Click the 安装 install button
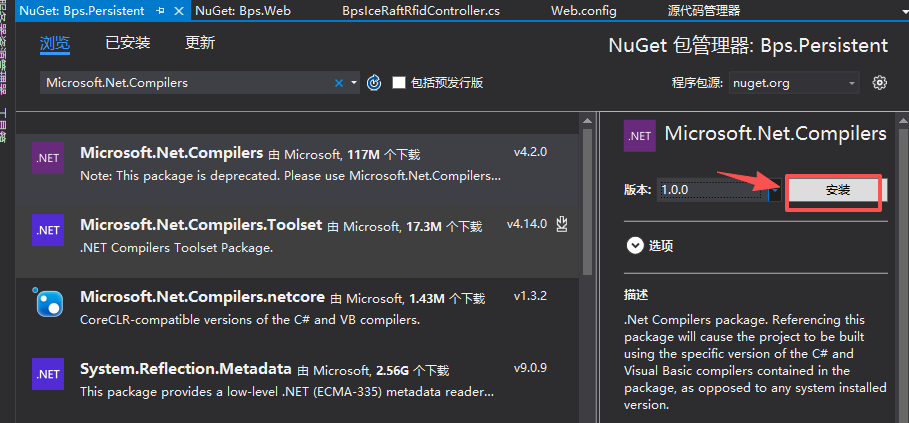Viewport: 909px width, 423px height. (837, 190)
